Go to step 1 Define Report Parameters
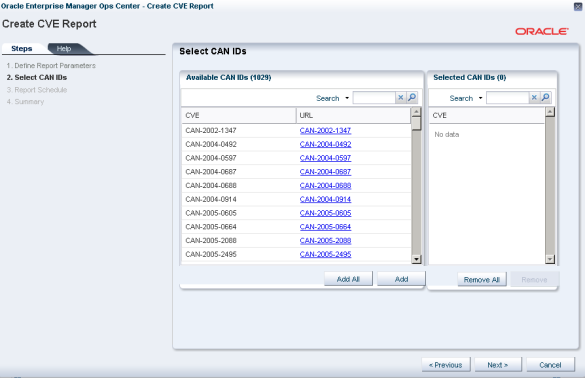The image size is (585, 378). point(51,66)
